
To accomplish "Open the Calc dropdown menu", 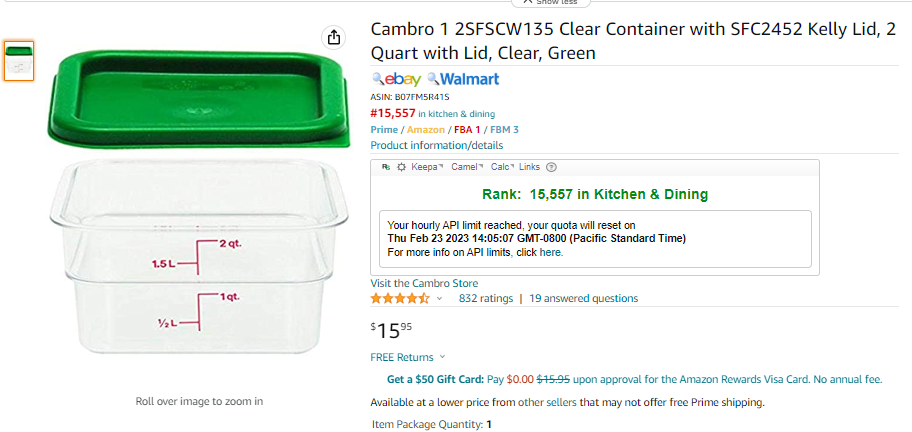I will click(503, 167).
